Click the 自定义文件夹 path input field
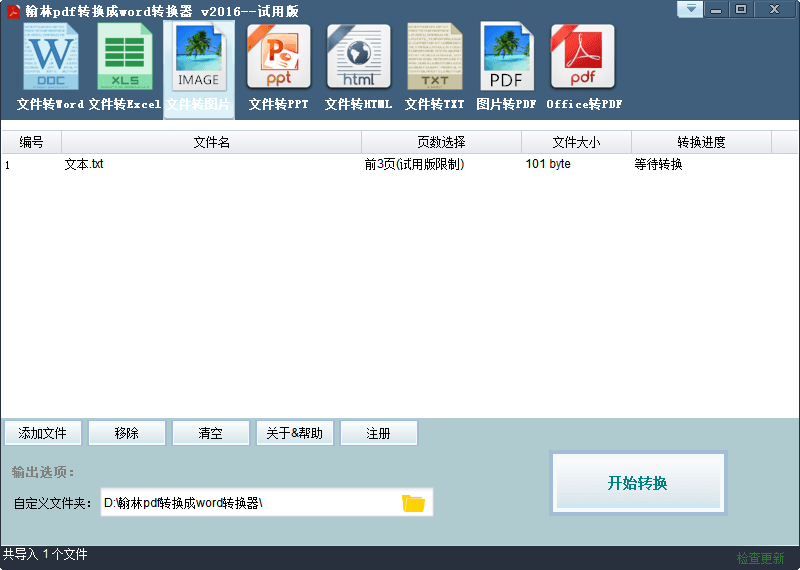Screen dimensions: 800x570 point(266,503)
